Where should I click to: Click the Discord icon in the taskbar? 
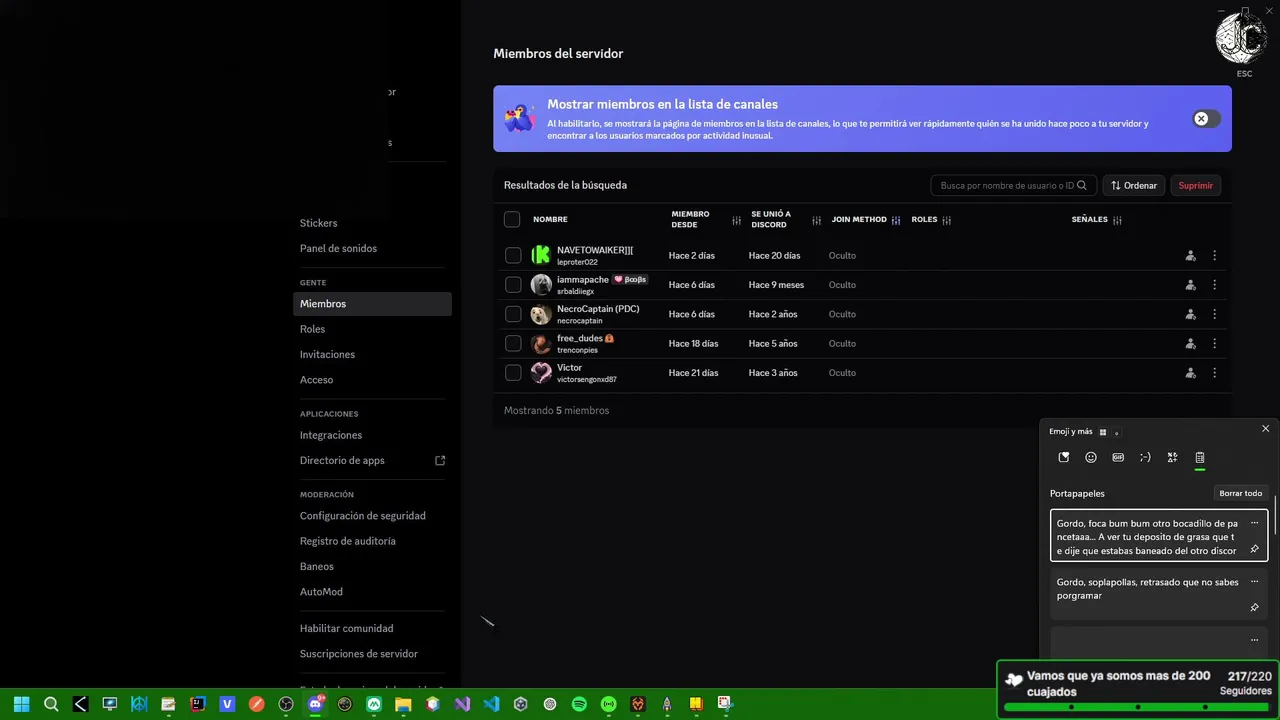316,704
